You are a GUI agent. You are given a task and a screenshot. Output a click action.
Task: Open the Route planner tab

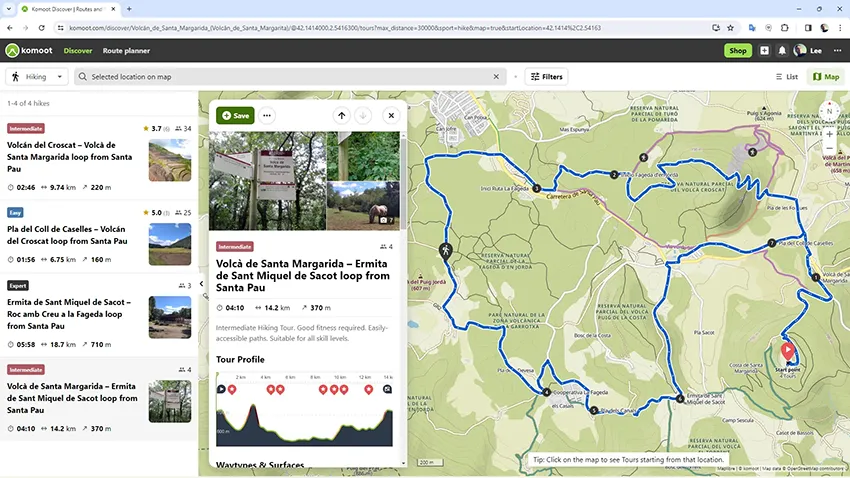pyautogui.click(x=126, y=50)
